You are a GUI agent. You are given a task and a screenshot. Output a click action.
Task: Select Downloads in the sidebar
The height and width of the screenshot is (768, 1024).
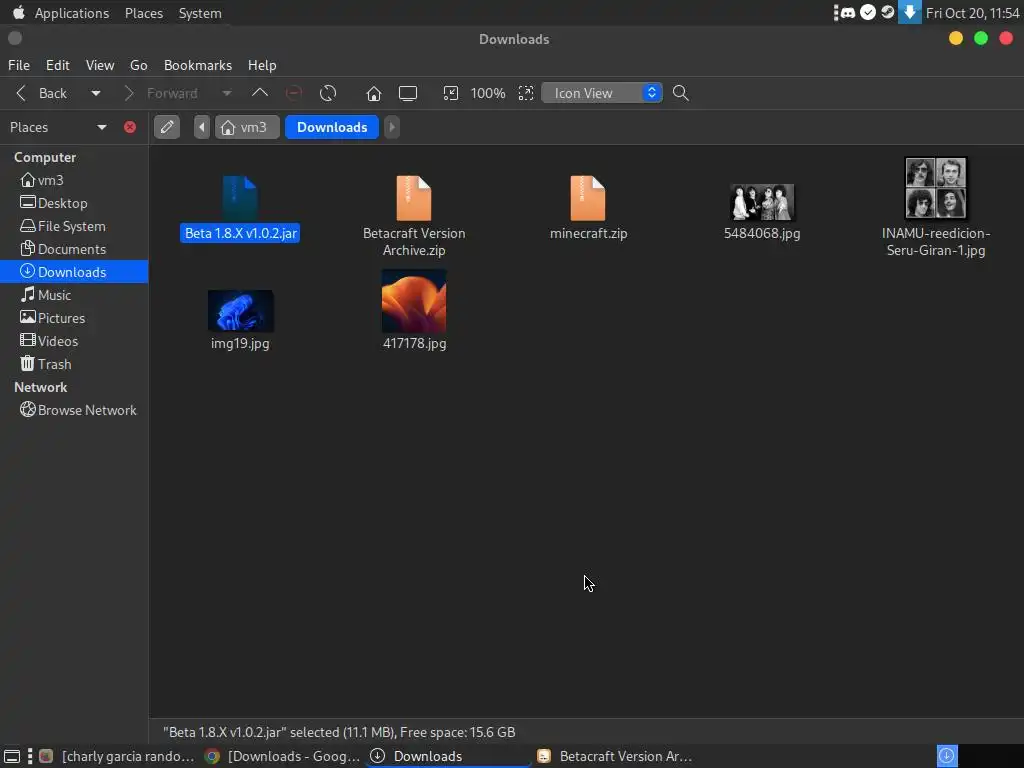pyautogui.click(x=74, y=272)
